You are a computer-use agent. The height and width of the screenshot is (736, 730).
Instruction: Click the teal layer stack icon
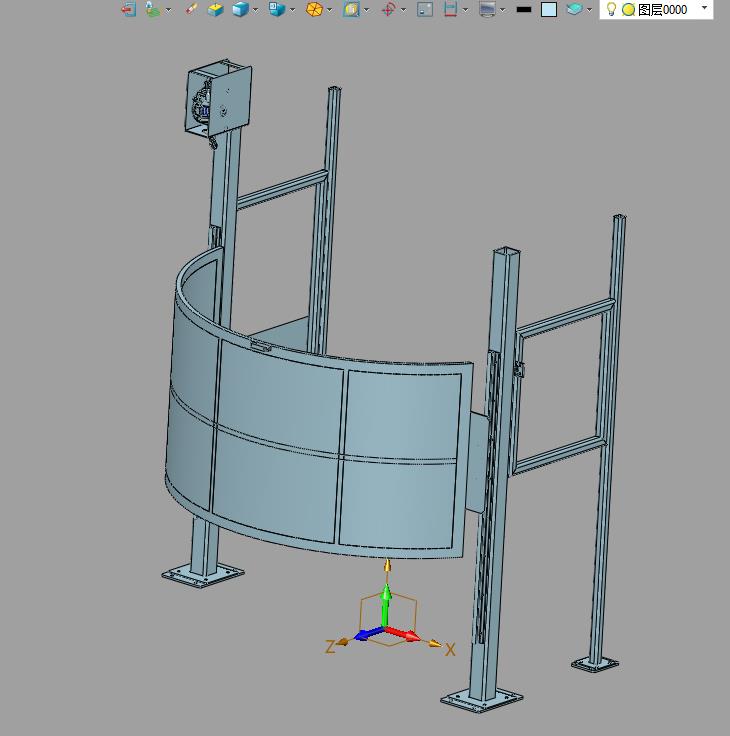pyautogui.click(x=574, y=9)
